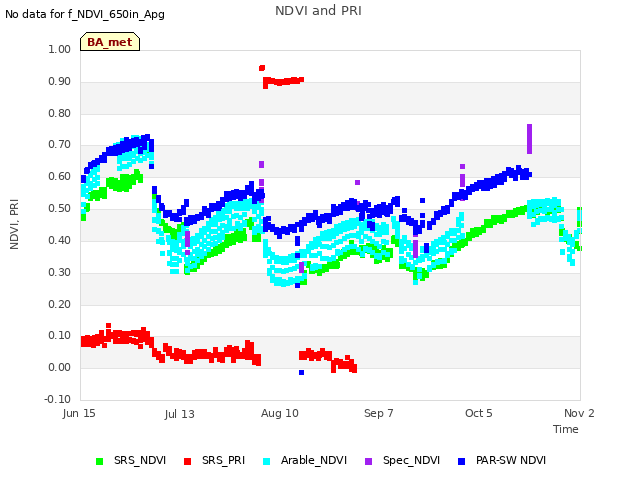Select the SRS_NDVI legend label

click(140, 460)
